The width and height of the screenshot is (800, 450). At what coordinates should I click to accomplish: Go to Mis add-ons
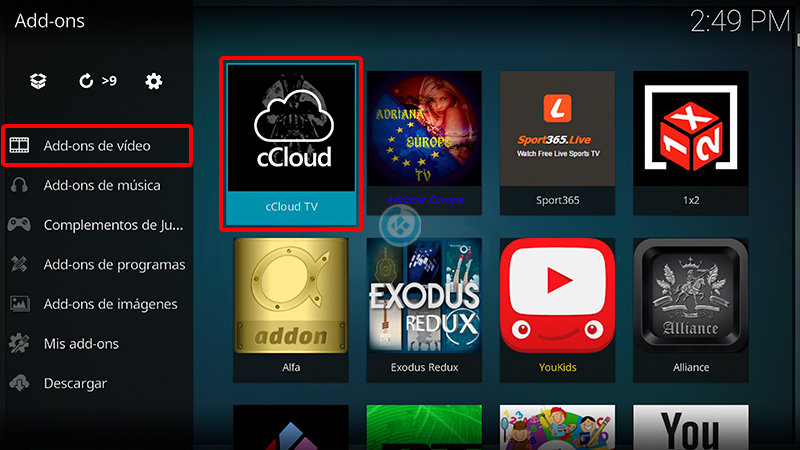point(97,343)
